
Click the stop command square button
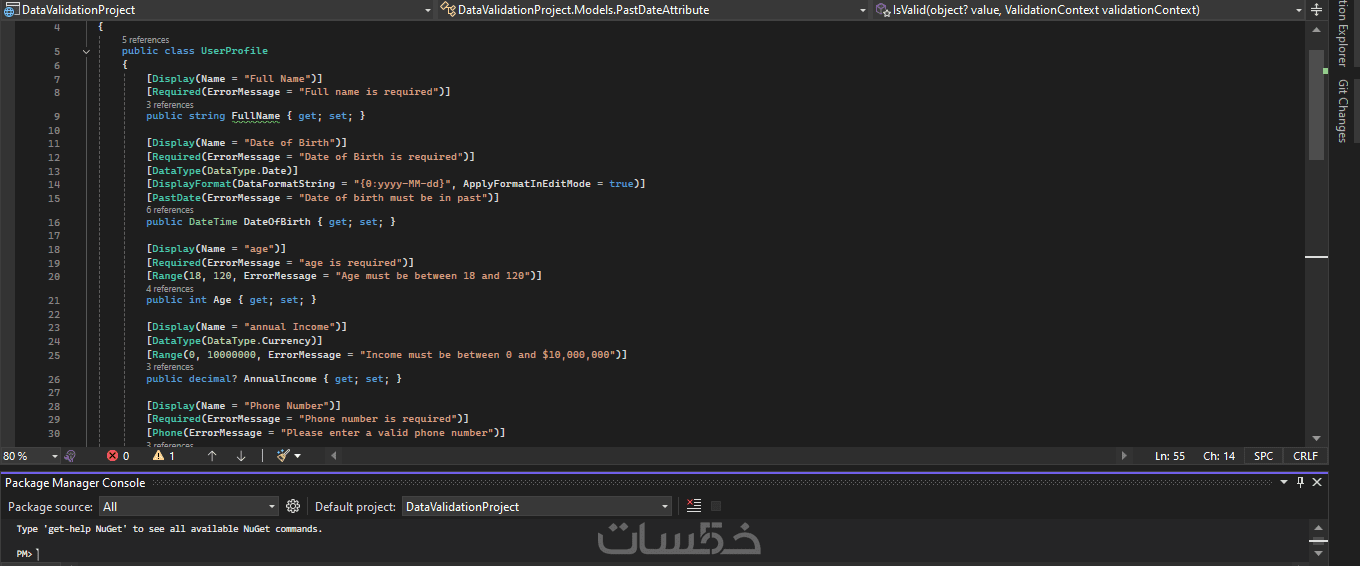coord(715,506)
